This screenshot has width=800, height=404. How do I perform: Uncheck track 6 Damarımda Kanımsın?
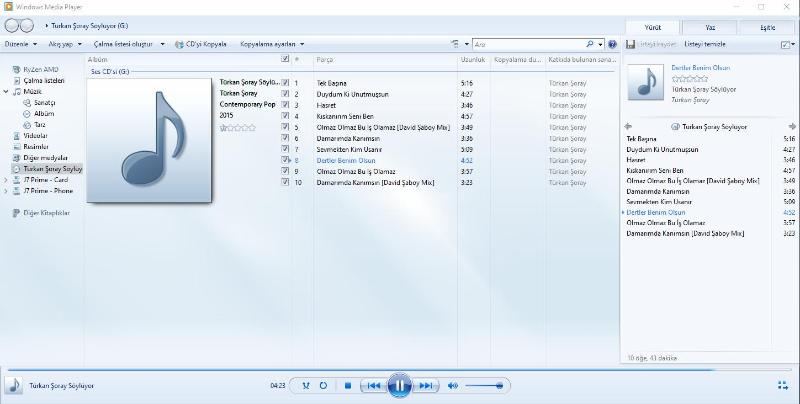285,138
